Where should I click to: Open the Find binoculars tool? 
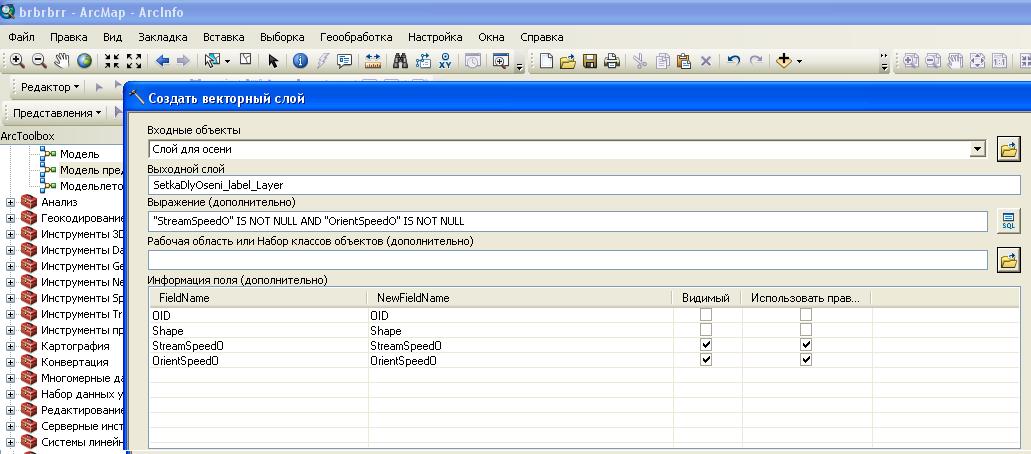400,61
